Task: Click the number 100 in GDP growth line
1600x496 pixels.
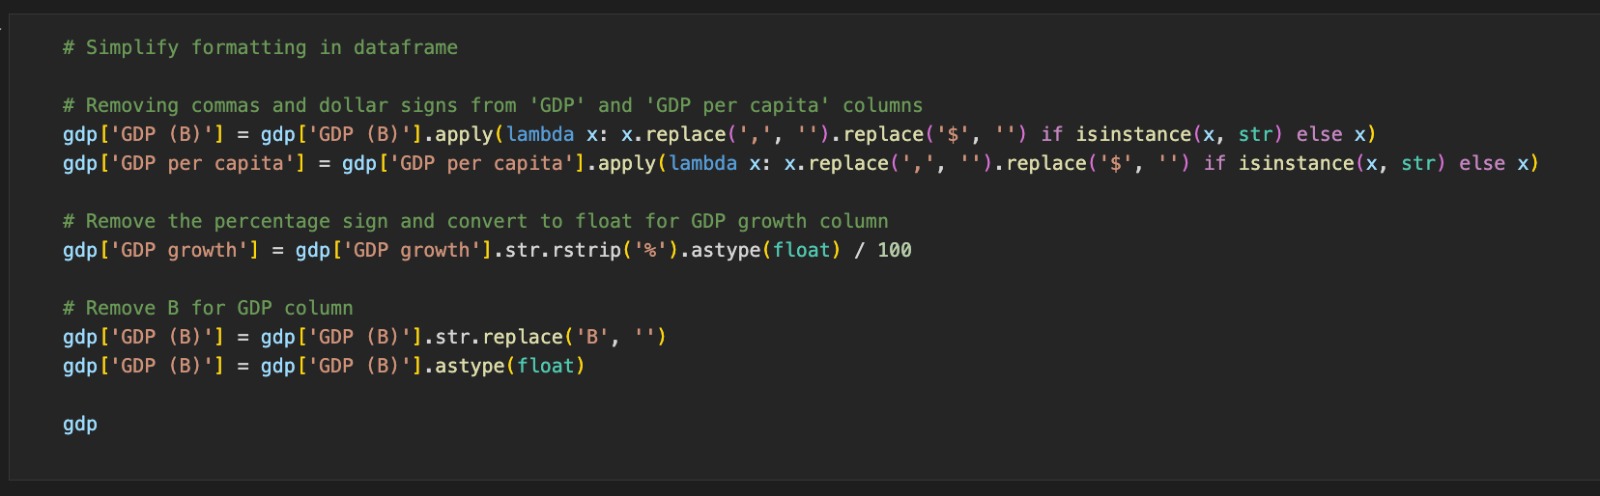Action: click(x=894, y=250)
